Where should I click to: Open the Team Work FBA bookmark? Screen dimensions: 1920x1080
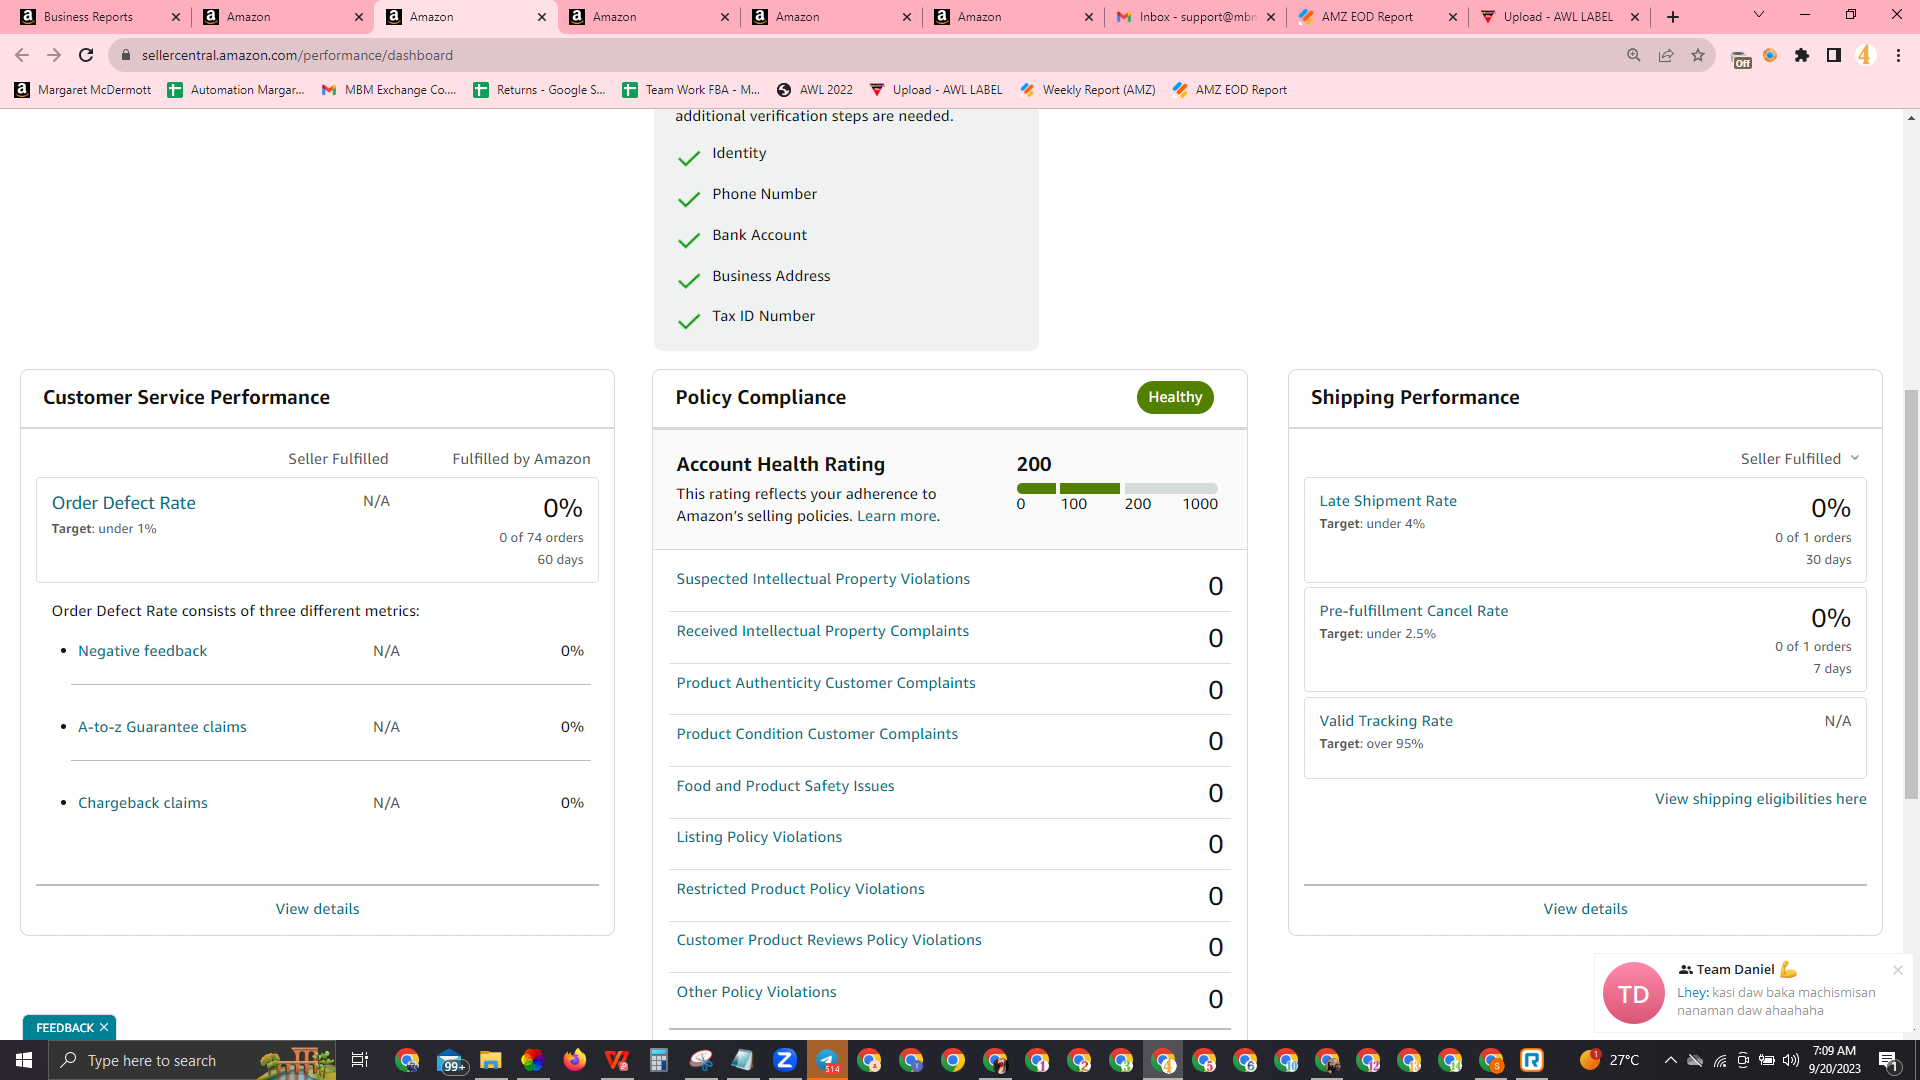[x=691, y=90]
